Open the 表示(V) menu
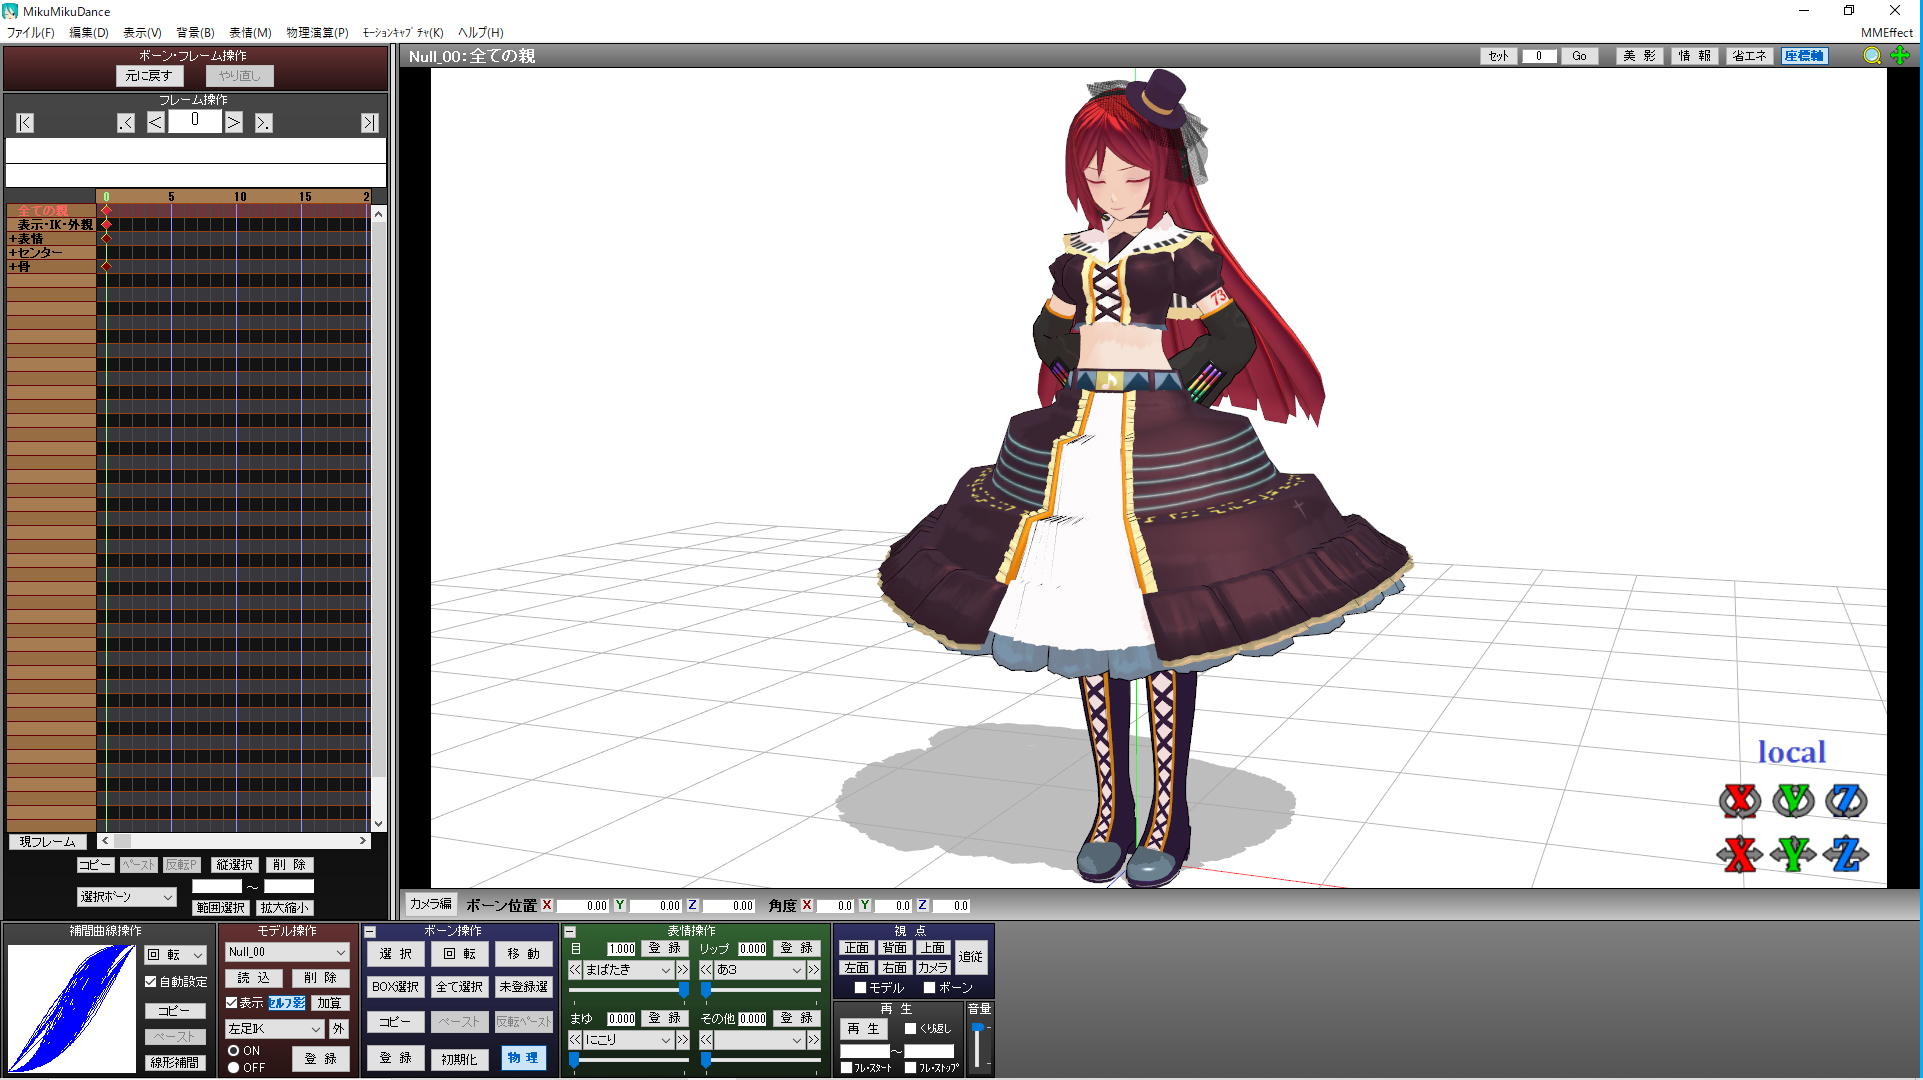This screenshot has height=1080, width=1923. tap(142, 32)
